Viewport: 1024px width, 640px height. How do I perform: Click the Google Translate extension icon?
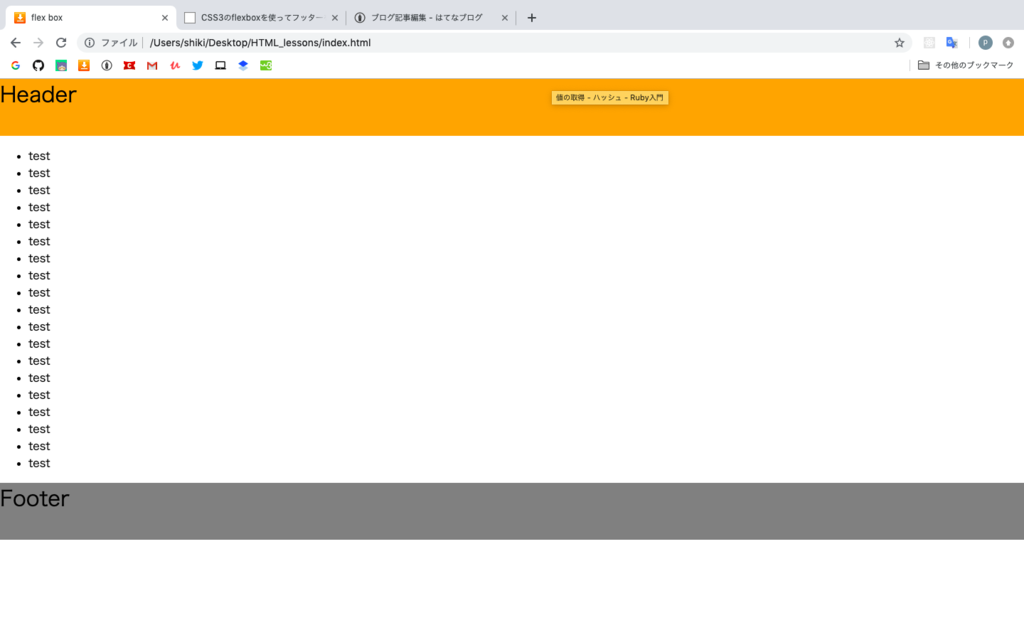pos(951,42)
